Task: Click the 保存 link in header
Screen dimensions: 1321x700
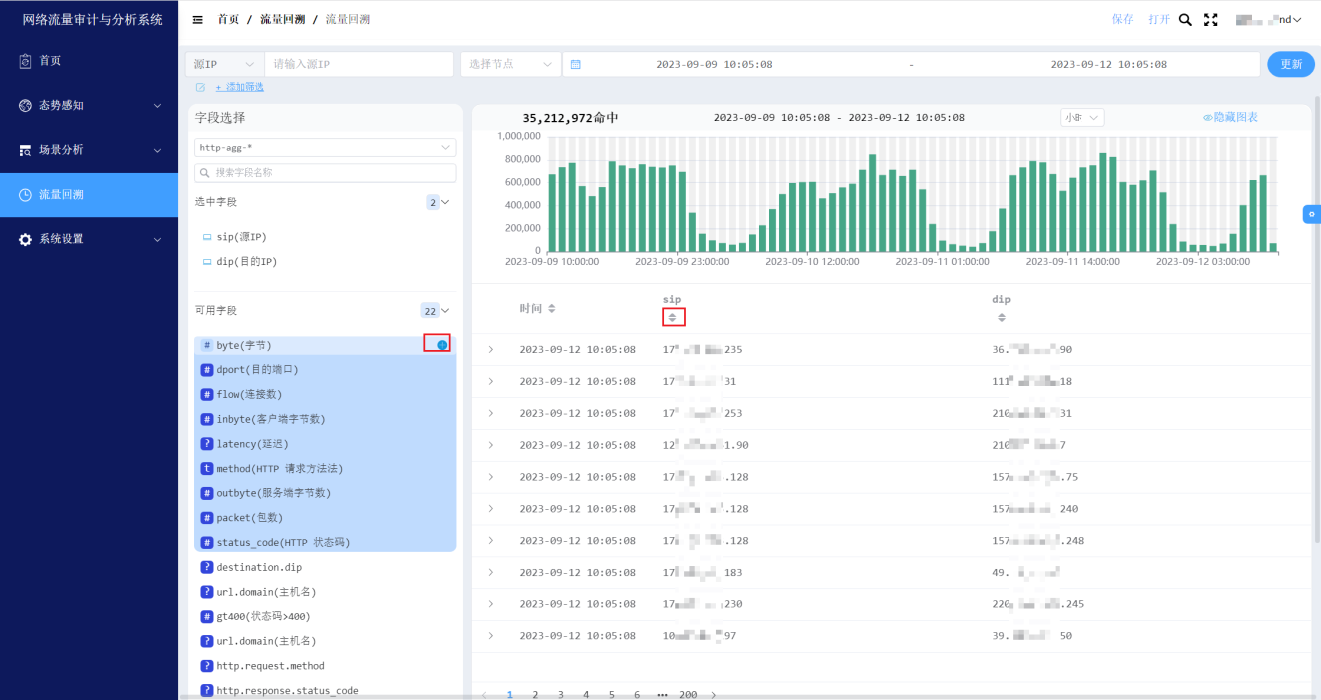Action: tap(1122, 19)
